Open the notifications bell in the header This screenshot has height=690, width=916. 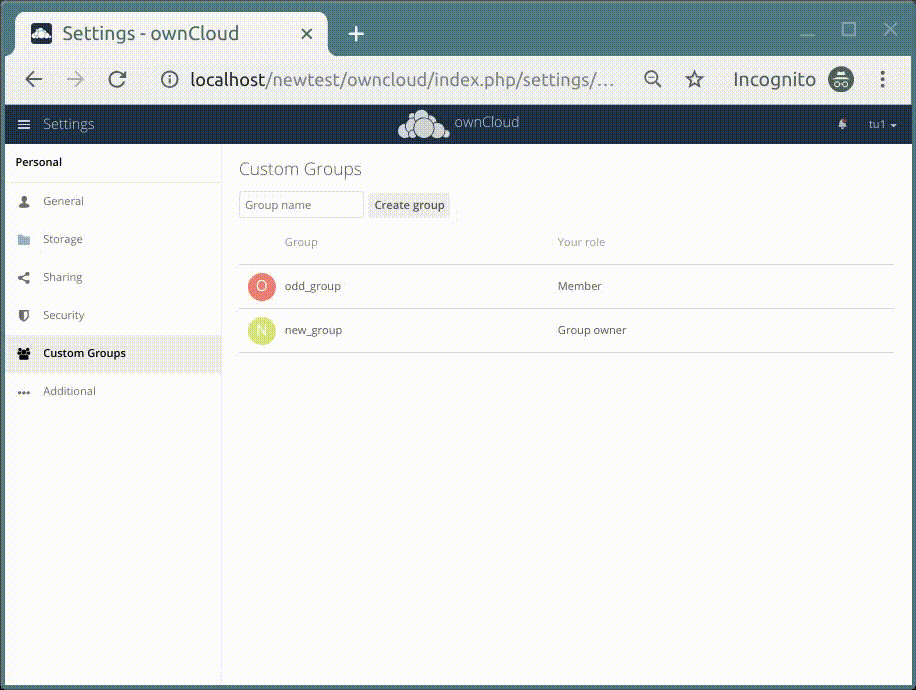(841, 124)
